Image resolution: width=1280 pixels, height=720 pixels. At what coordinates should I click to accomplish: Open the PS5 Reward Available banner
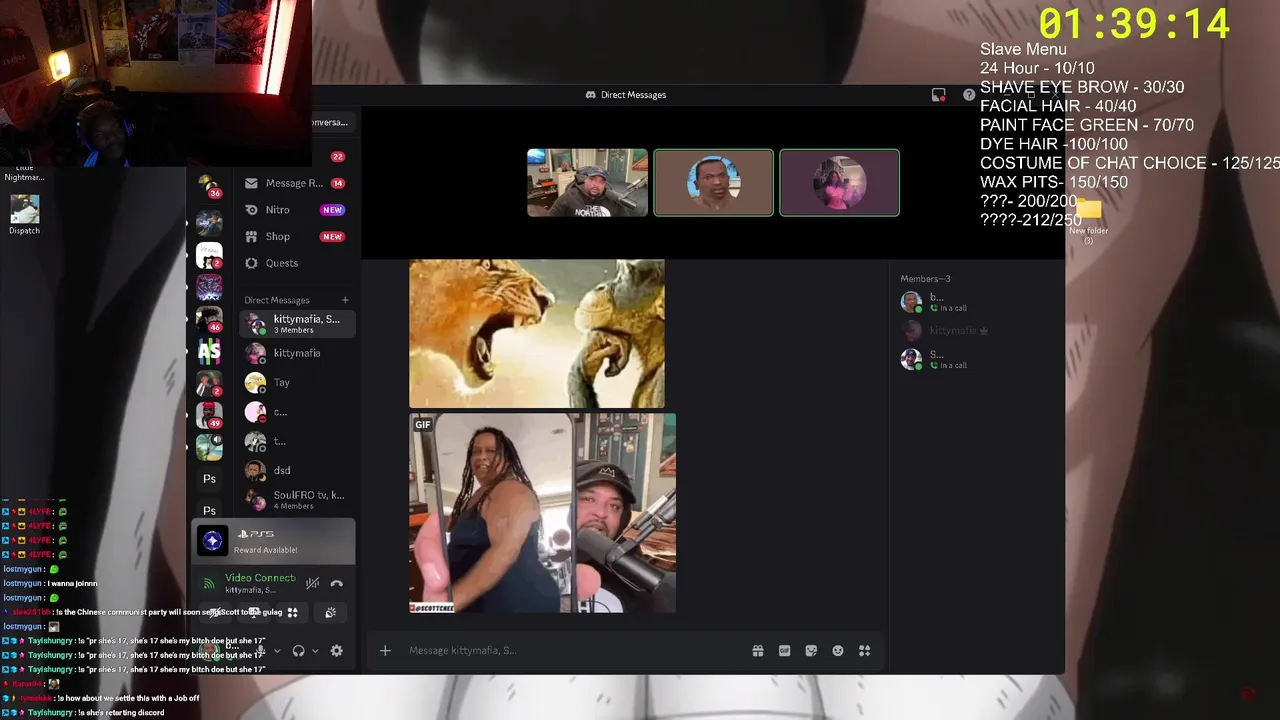pos(274,541)
